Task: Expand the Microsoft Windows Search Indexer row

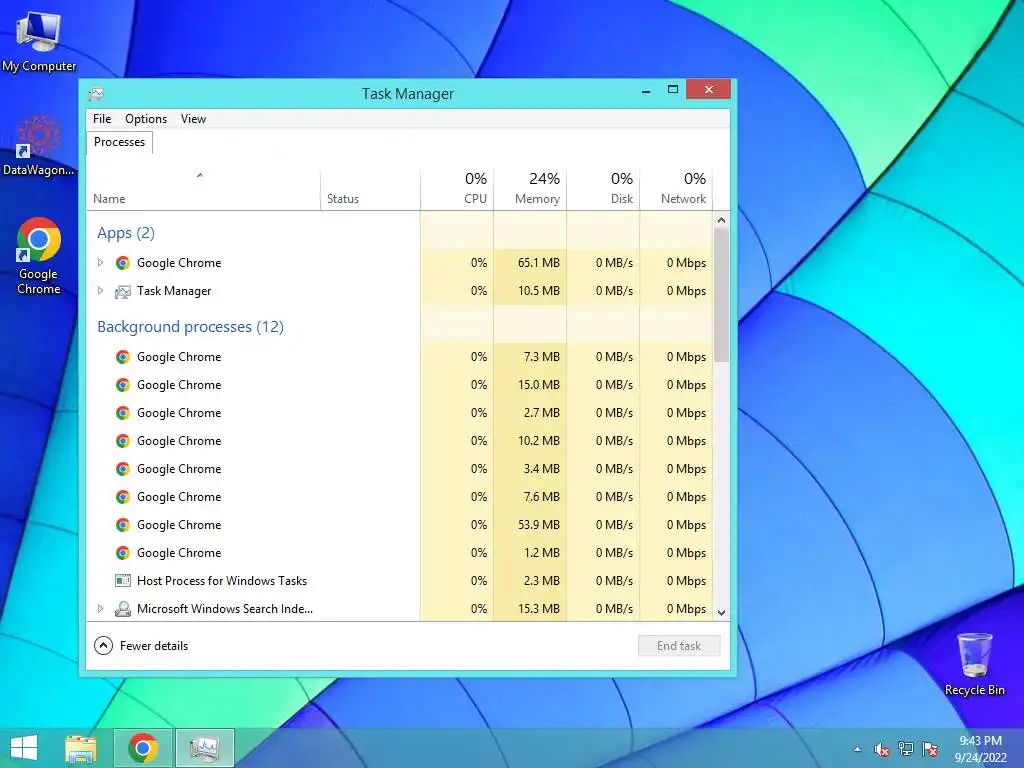Action: [100, 609]
